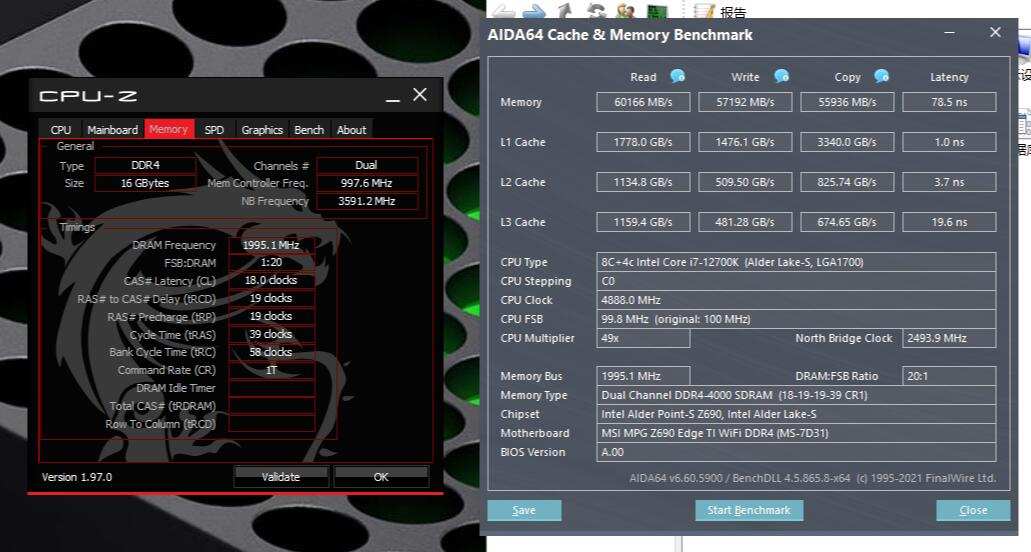Open the 报告 report toolbar button

pos(721,11)
